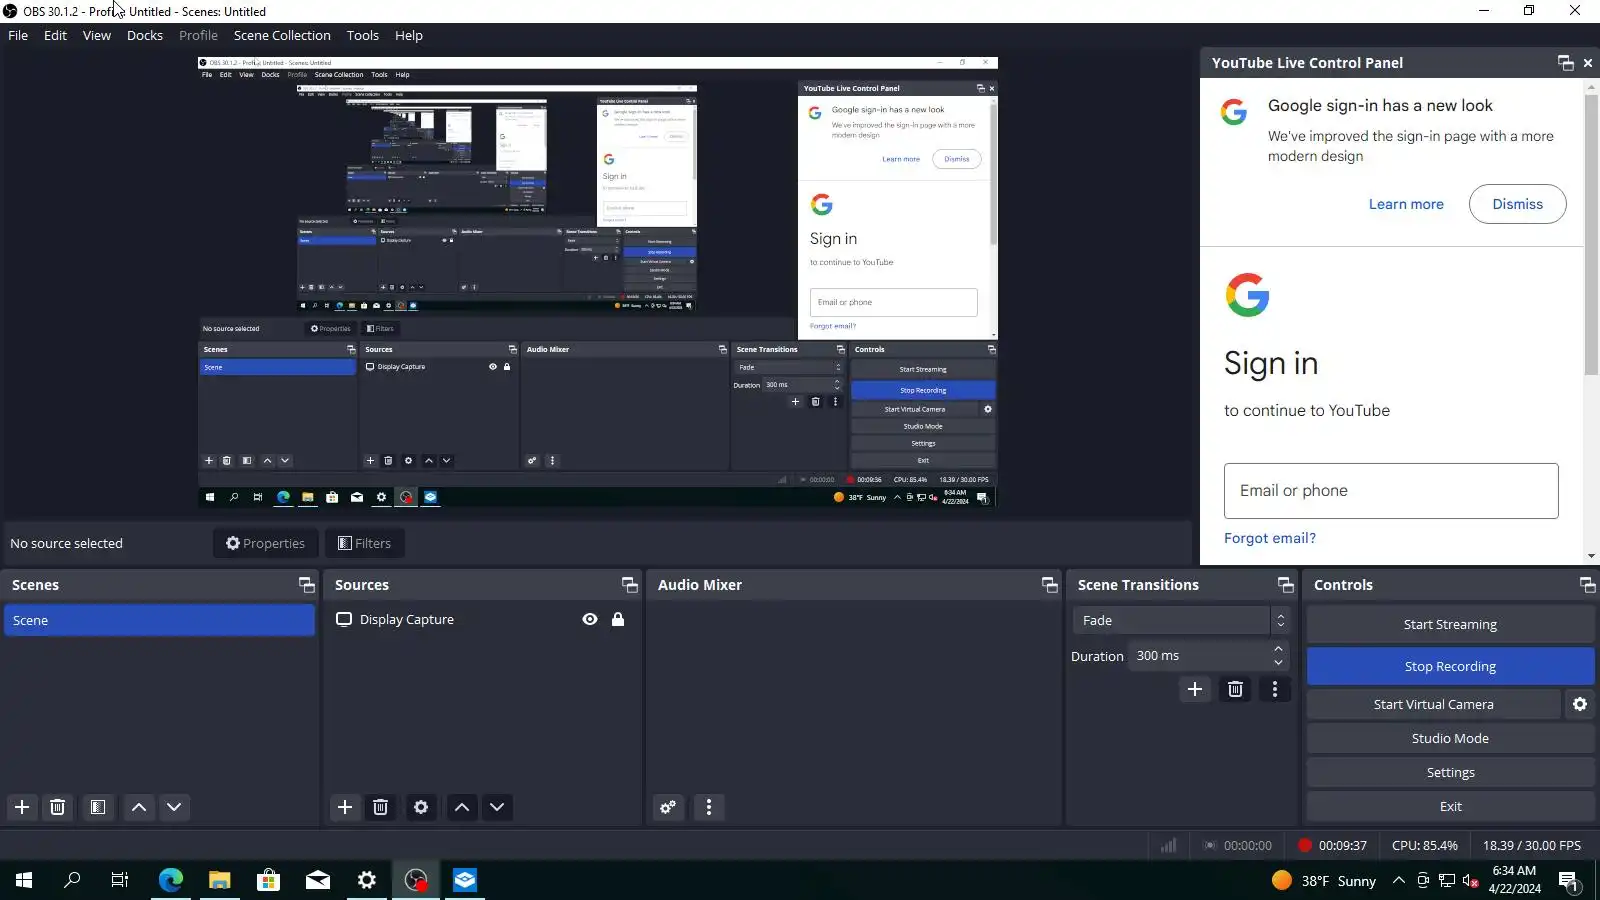Screen dimensions: 1600x900
Task: Toggle Display Capture lock
Action: 618,620
